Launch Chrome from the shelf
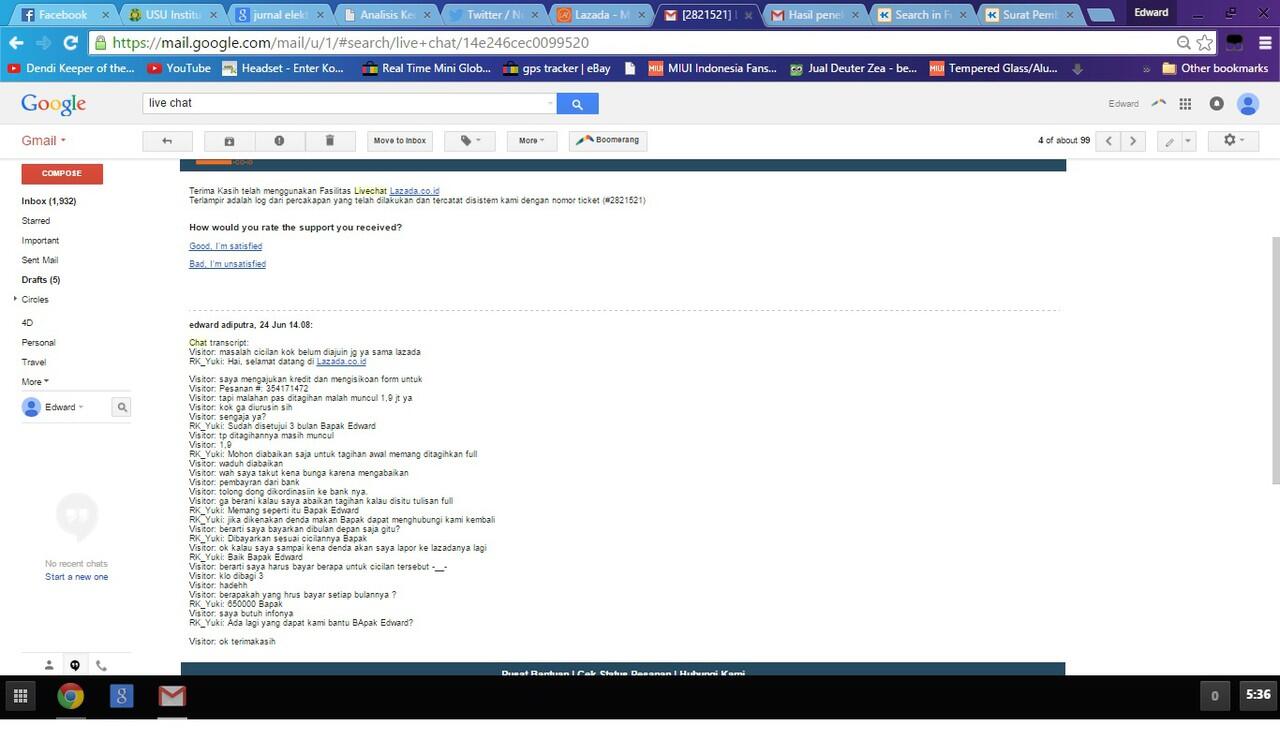This screenshot has width=1280, height=740. (70, 696)
